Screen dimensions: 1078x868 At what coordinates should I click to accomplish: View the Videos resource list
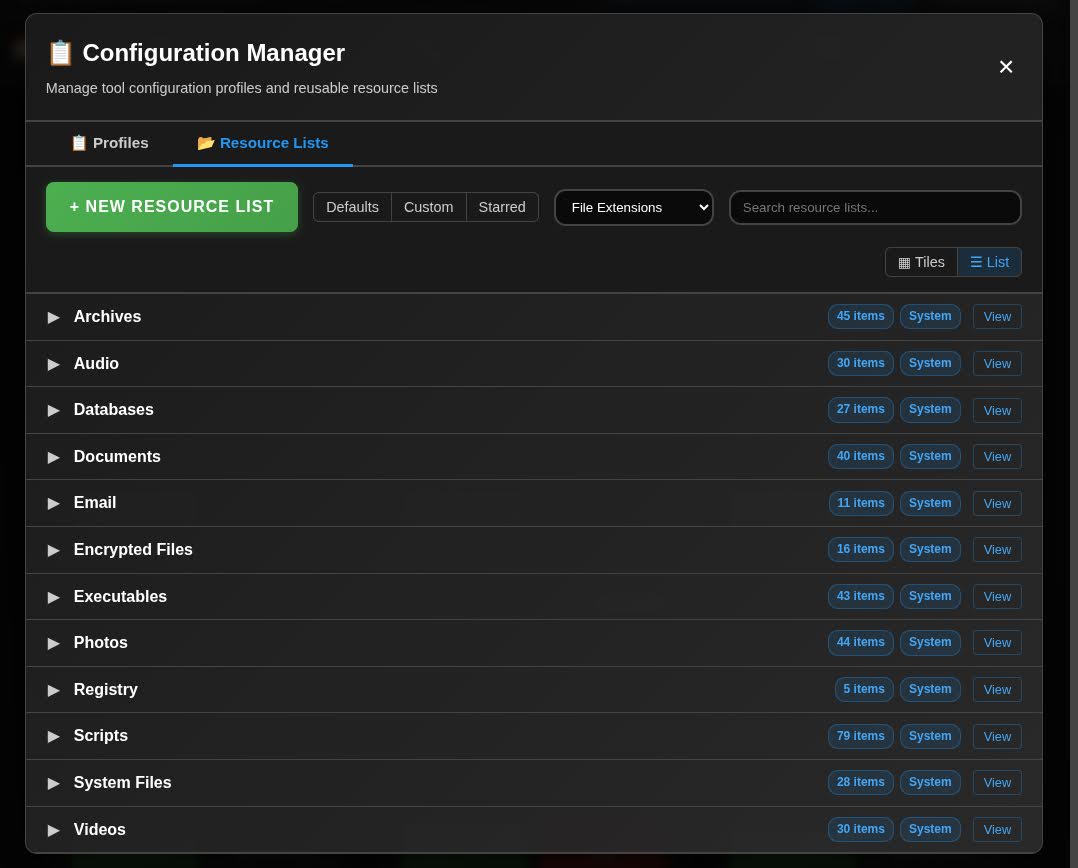tap(997, 830)
